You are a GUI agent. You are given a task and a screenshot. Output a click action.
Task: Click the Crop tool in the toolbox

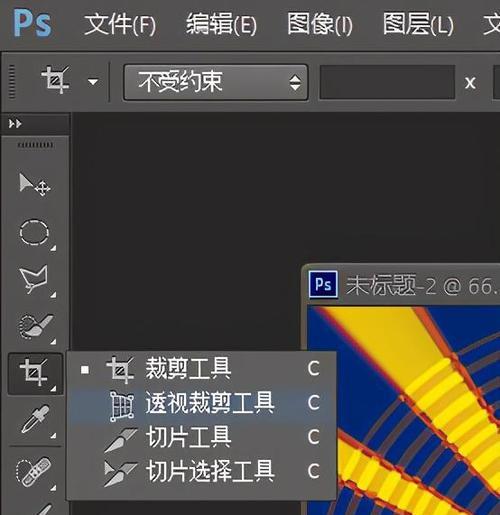pyautogui.click(x=35, y=373)
